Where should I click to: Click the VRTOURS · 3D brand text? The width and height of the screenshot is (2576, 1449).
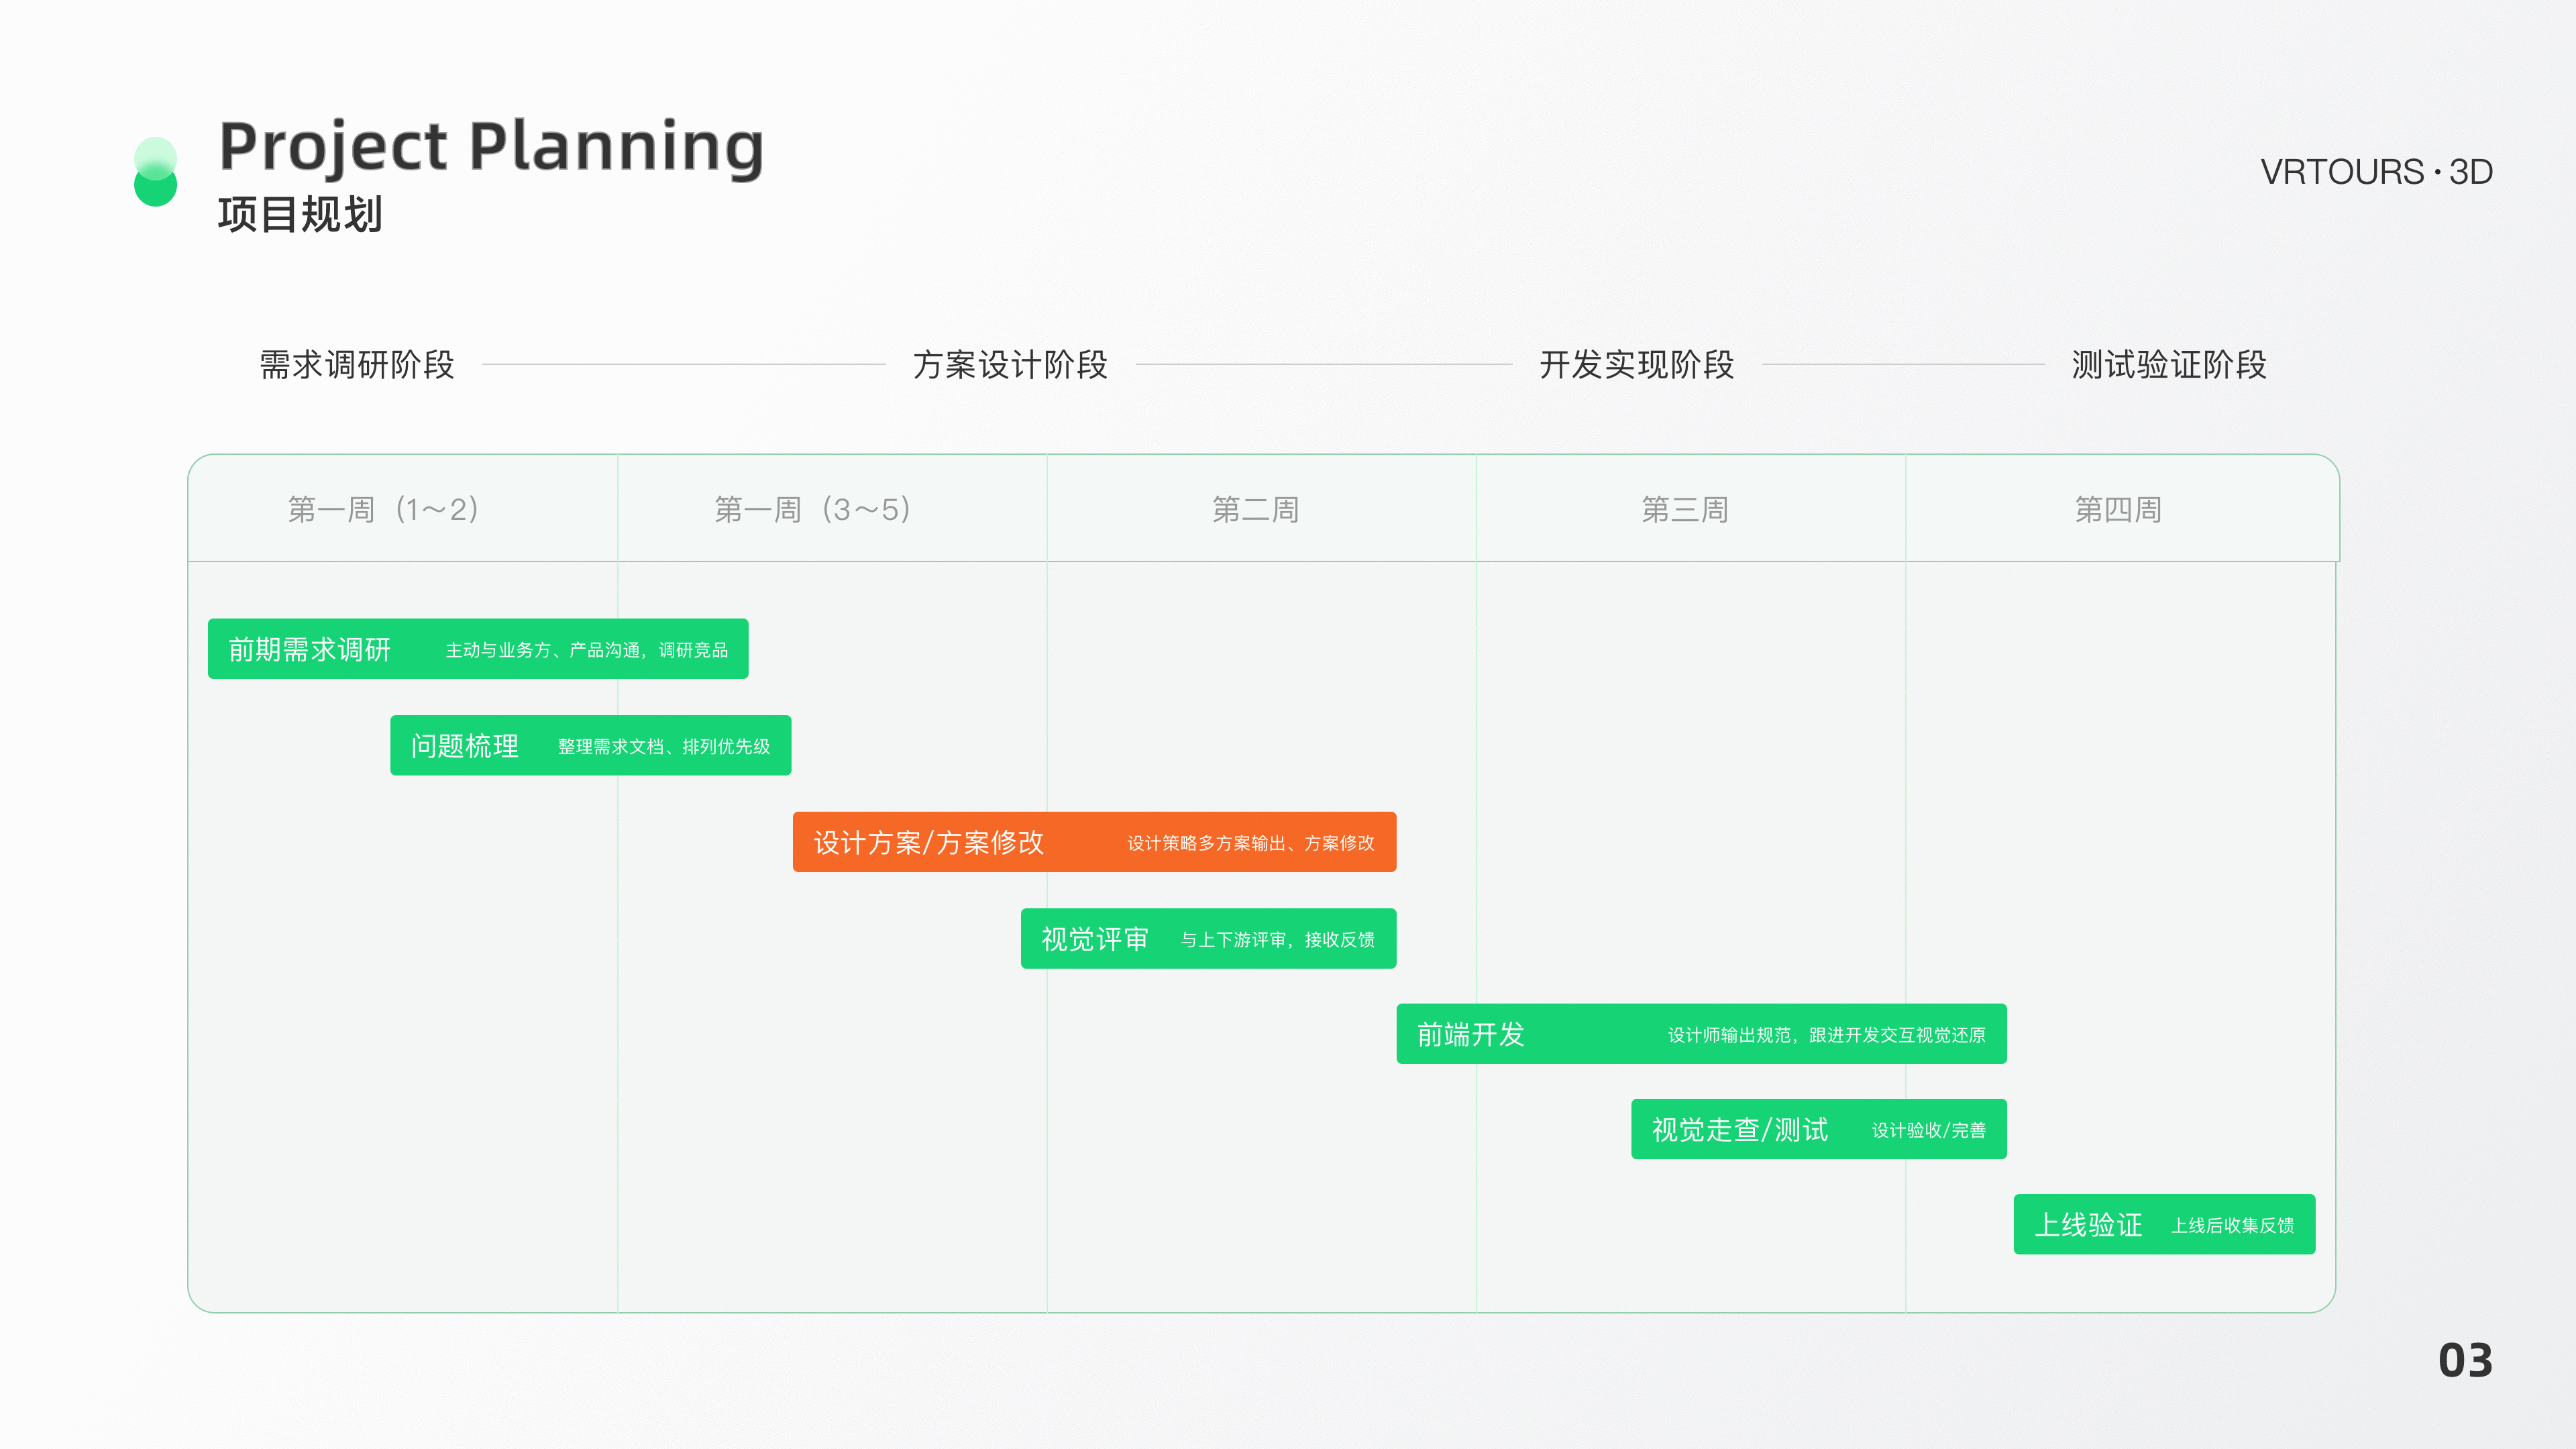(x=2376, y=172)
